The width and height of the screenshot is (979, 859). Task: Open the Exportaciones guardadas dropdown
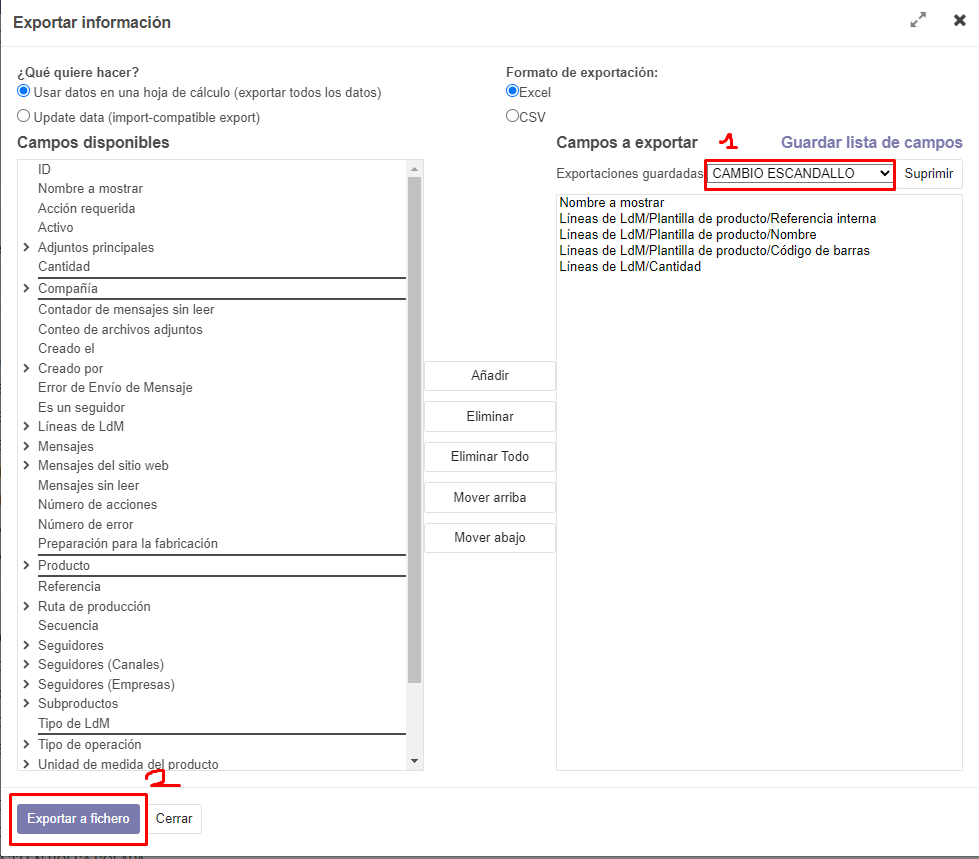(799, 173)
